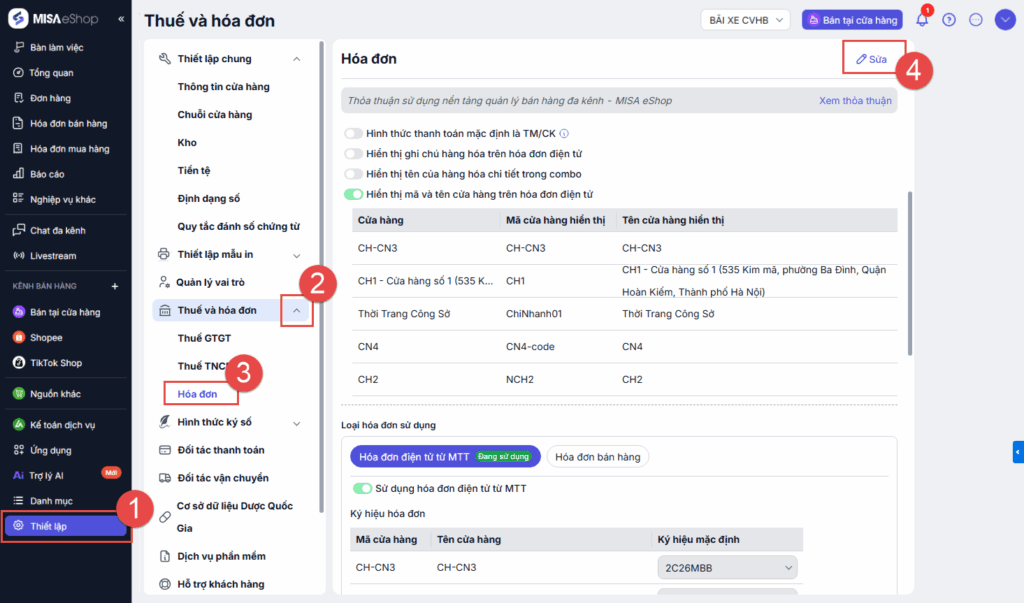Image resolution: width=1024 pixels, height=603 pixels.
Task: Open Quy tắc đánh số chứng từ
Action: click(x=238, y=226)
